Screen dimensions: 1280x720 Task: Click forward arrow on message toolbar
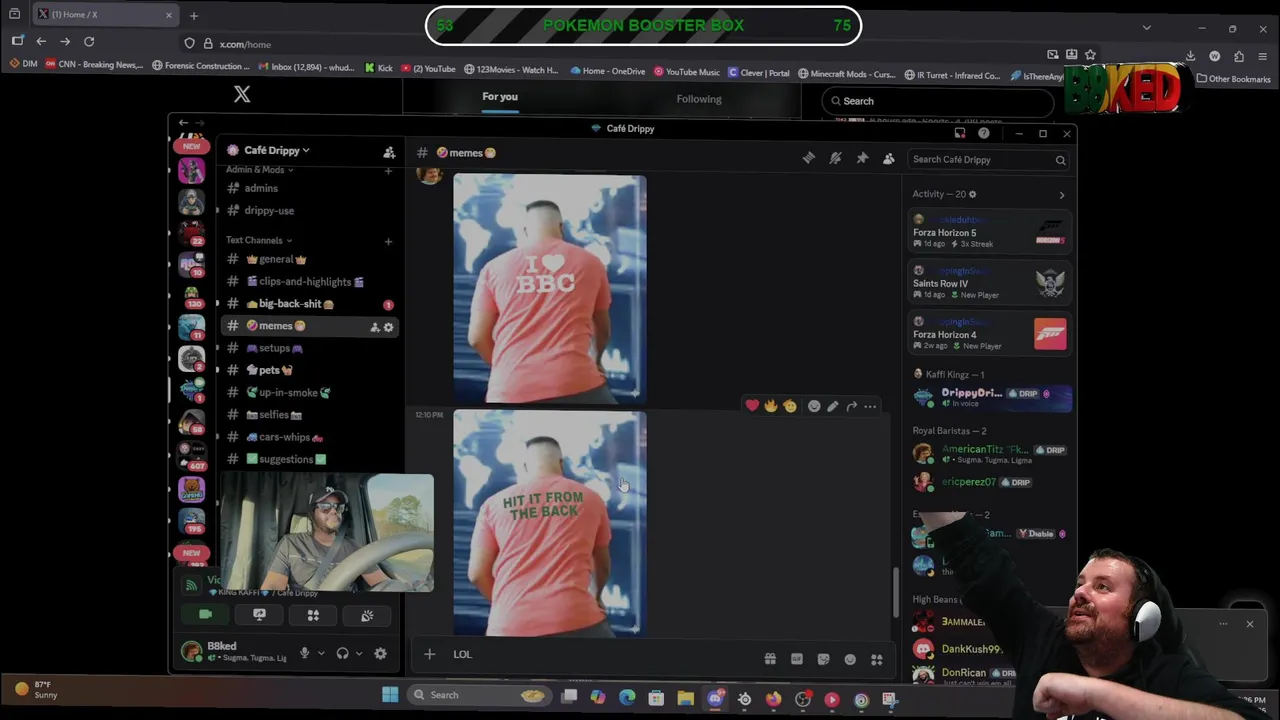click(x=852, y=406)
